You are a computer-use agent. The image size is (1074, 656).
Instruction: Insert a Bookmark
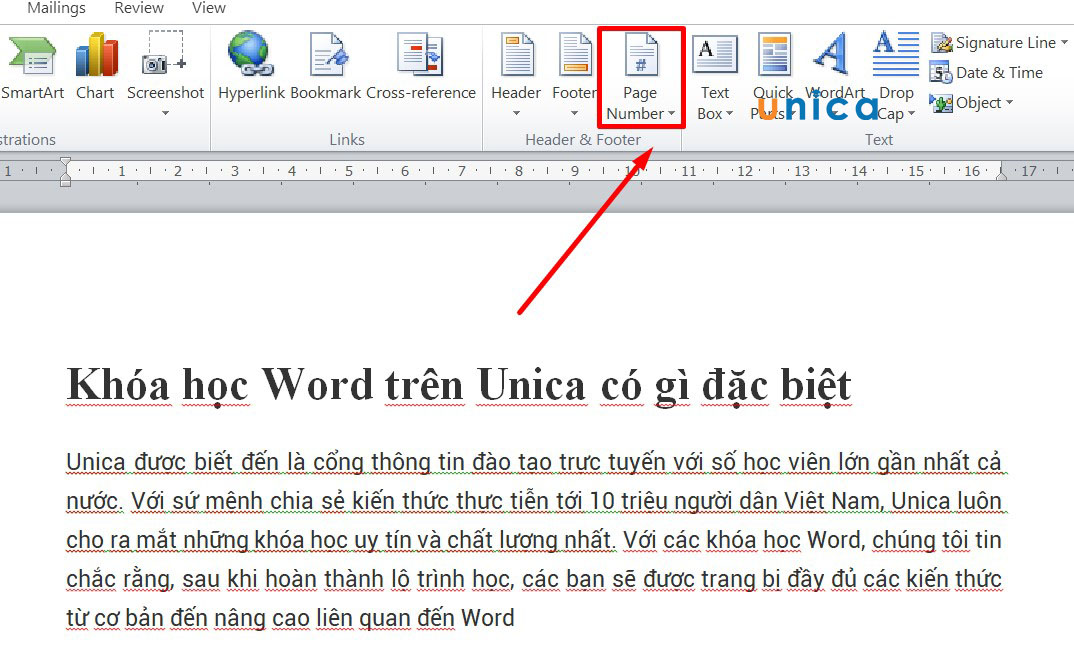326,66
